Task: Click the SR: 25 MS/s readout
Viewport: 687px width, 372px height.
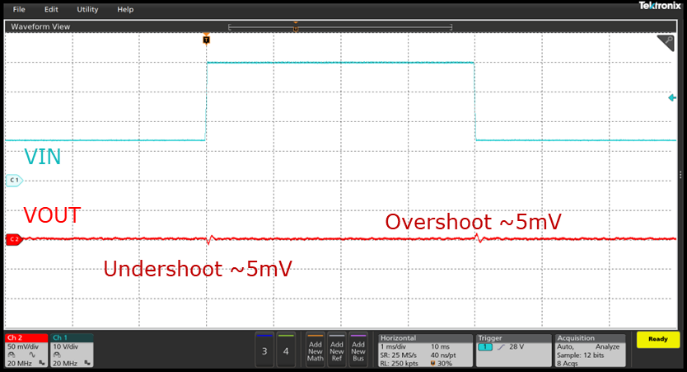Action: [398, 355]
